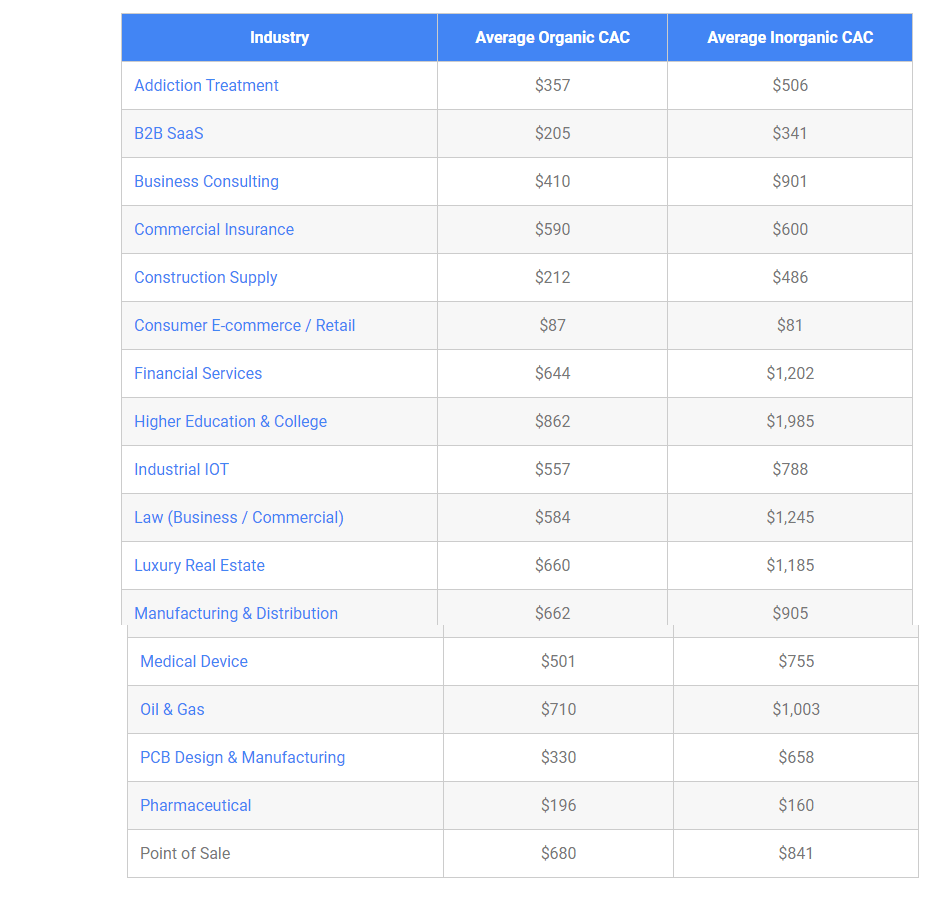This screenshot has height=898, width=942.
Task: Open the Industrial IOT link
Action: tap(181, 470)
